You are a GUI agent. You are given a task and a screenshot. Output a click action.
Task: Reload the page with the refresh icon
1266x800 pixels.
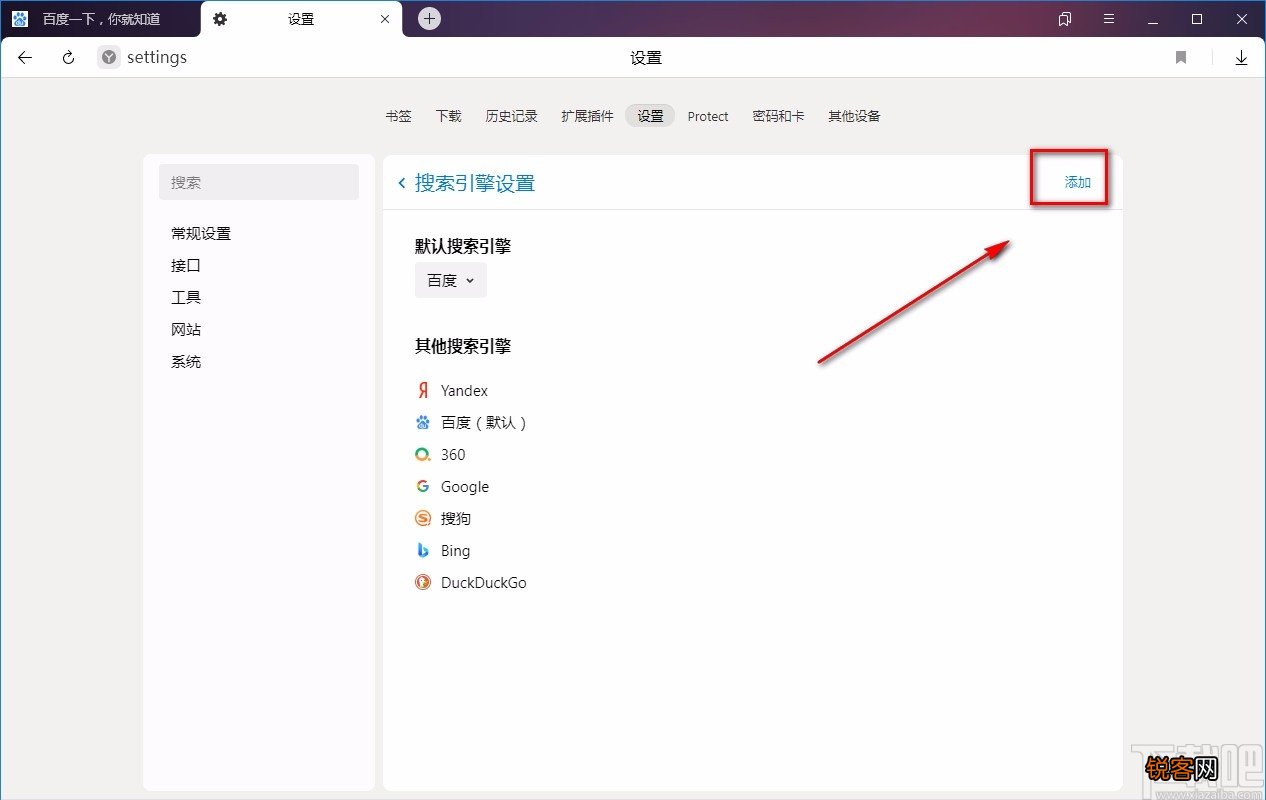tap(68, 58)
